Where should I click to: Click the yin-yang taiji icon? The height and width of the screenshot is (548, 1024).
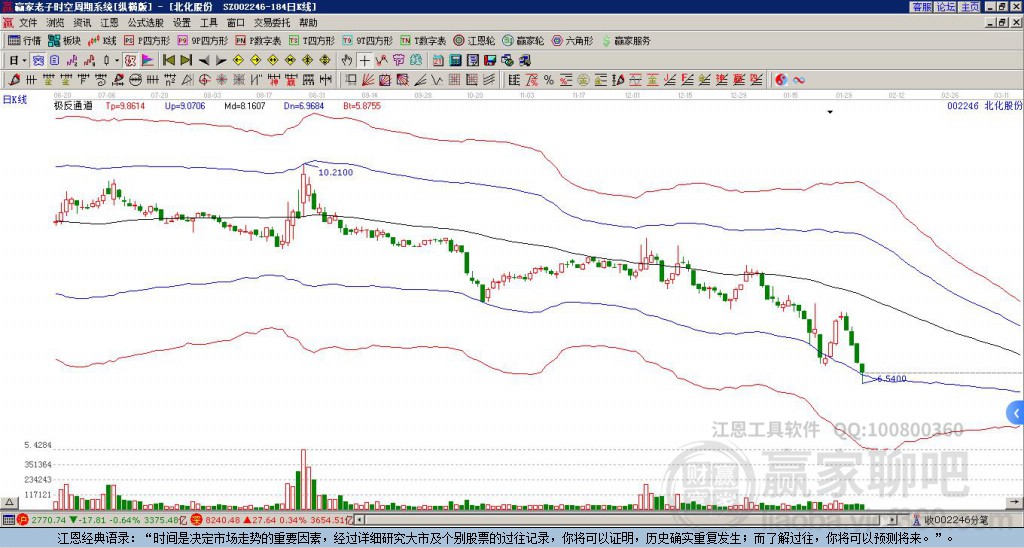(781, 80)
